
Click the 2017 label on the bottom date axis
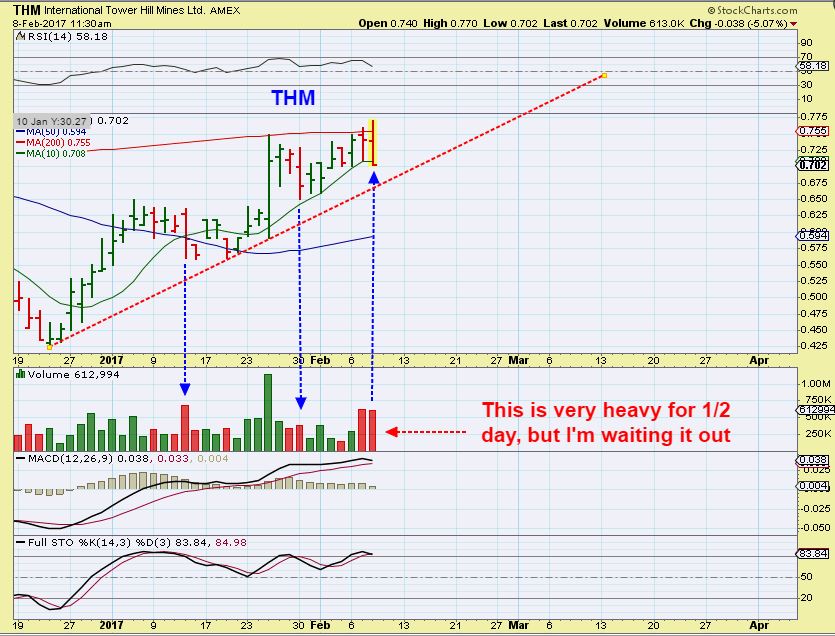[111, 625]
